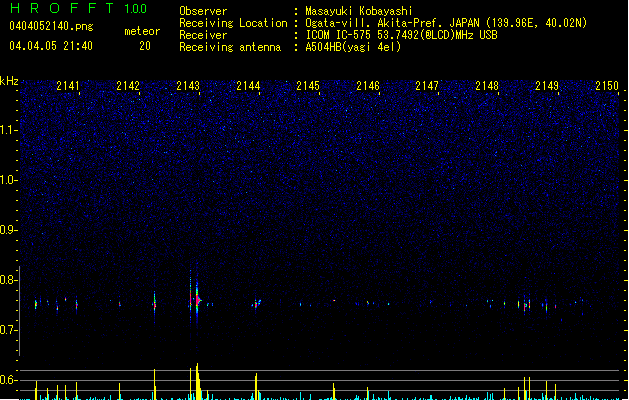Viewport: 629px width, 400px height.
Task: Click the 2144 time axis label
Action: 248,86
